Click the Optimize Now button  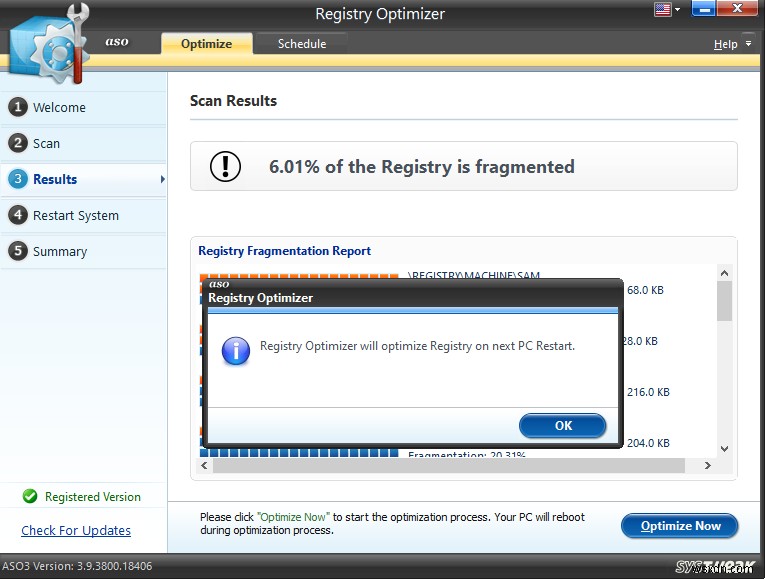[x=680, y=526]
